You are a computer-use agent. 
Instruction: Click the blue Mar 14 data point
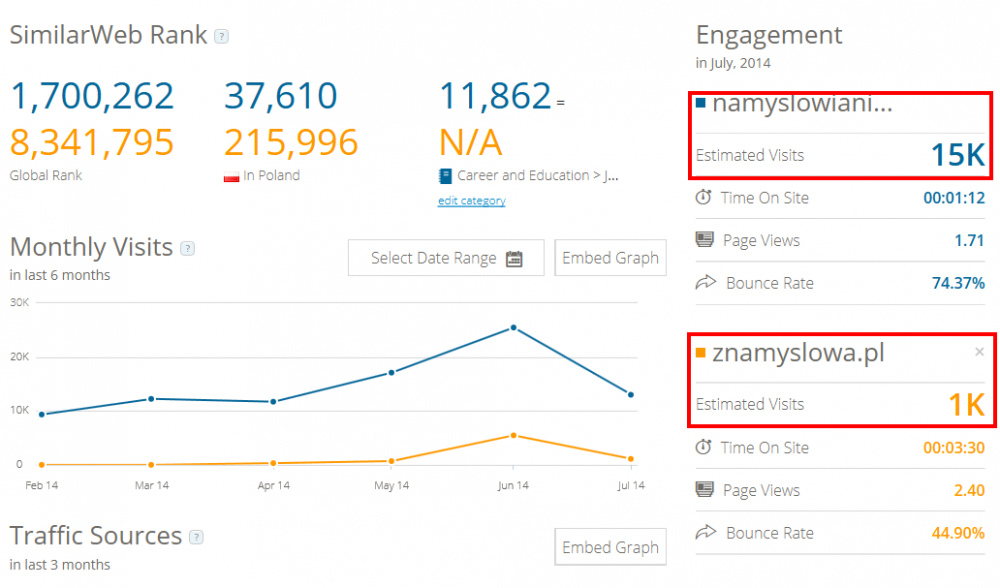[x=151, y=399]
